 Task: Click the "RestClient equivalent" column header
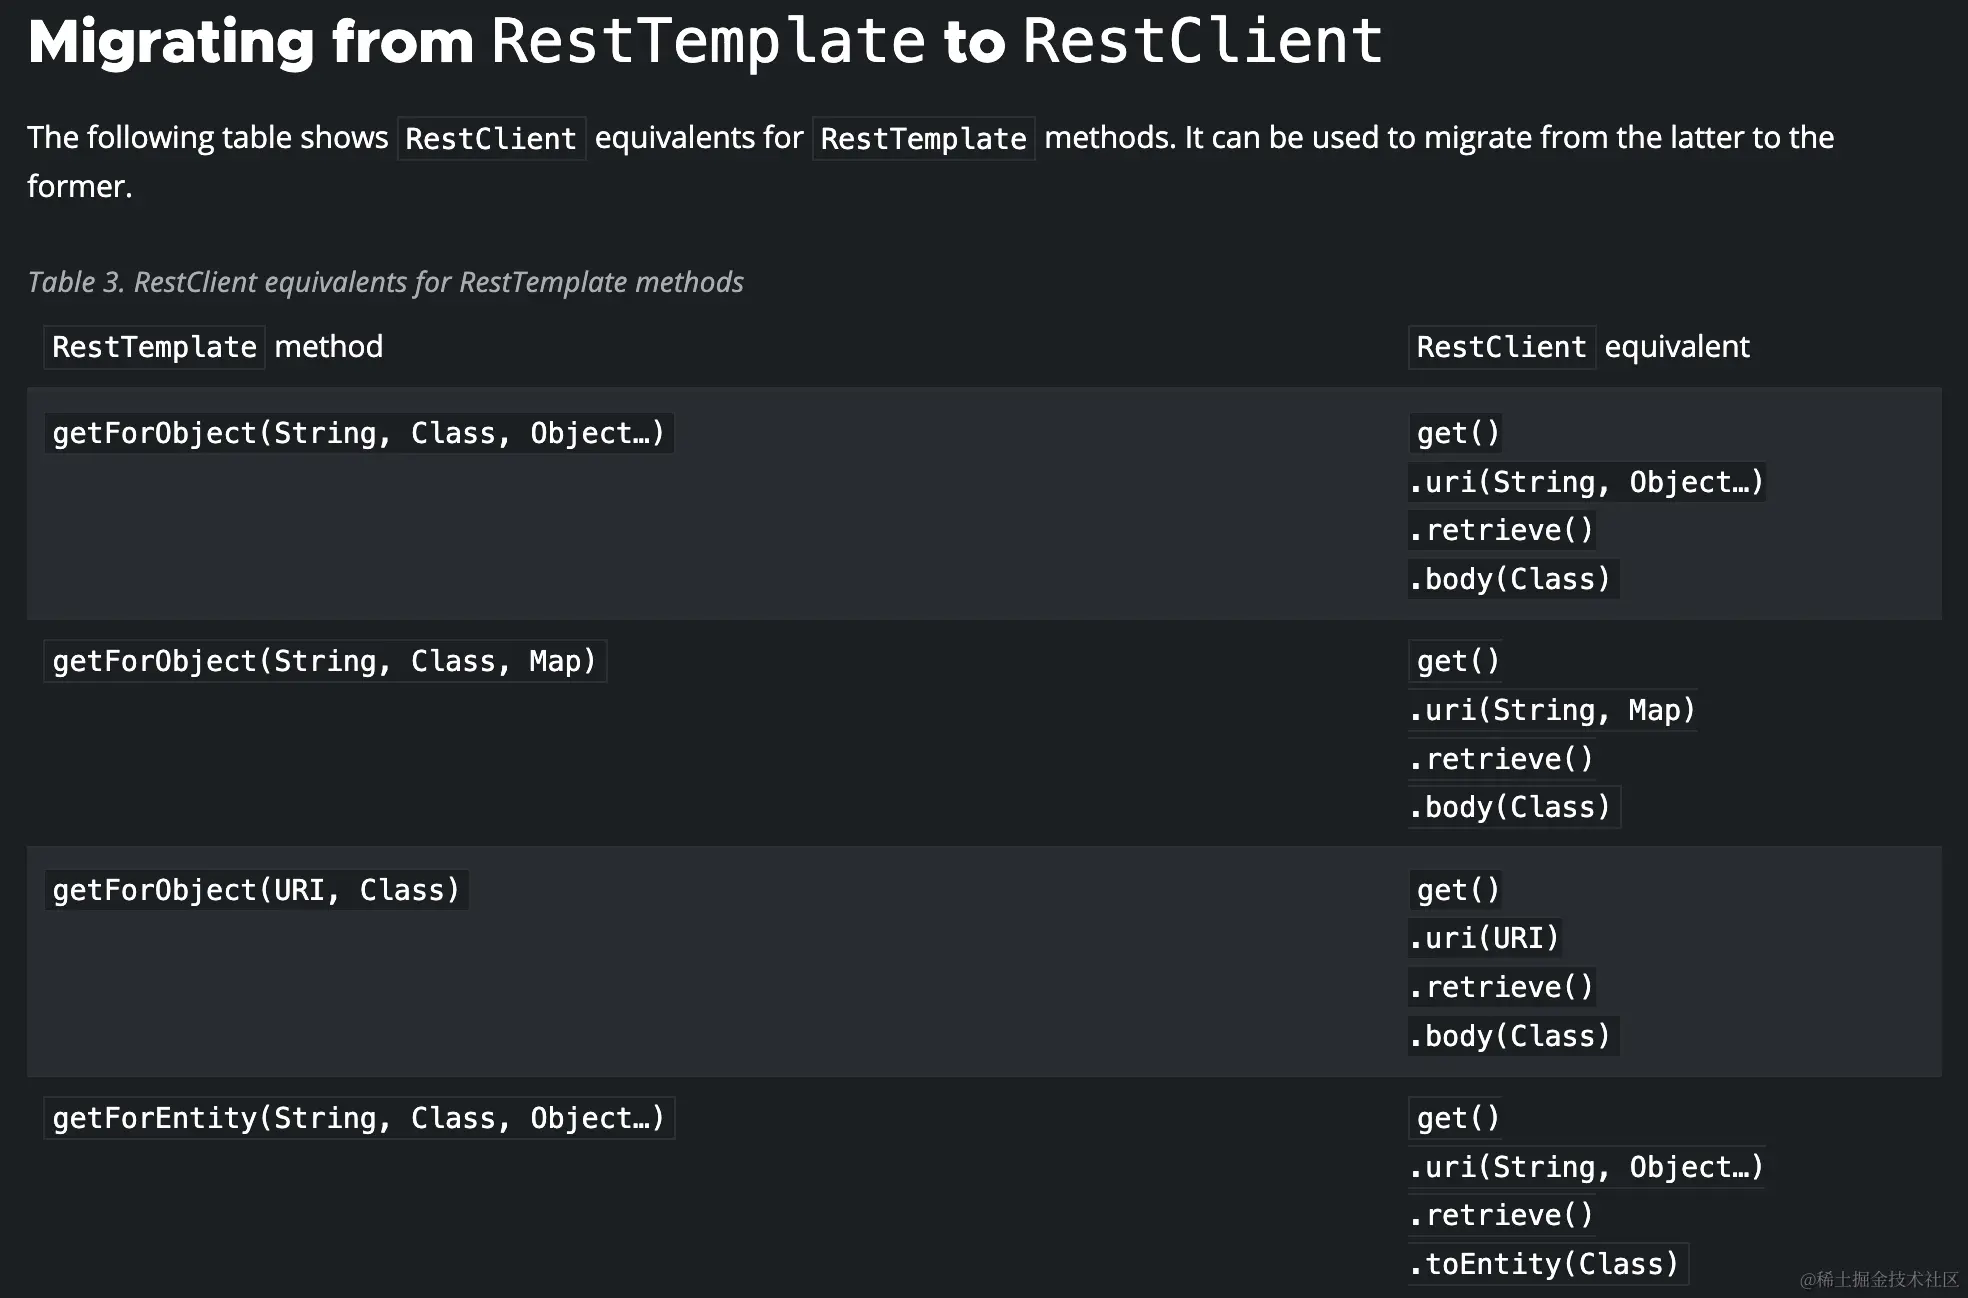click(x=1582, y=347)
